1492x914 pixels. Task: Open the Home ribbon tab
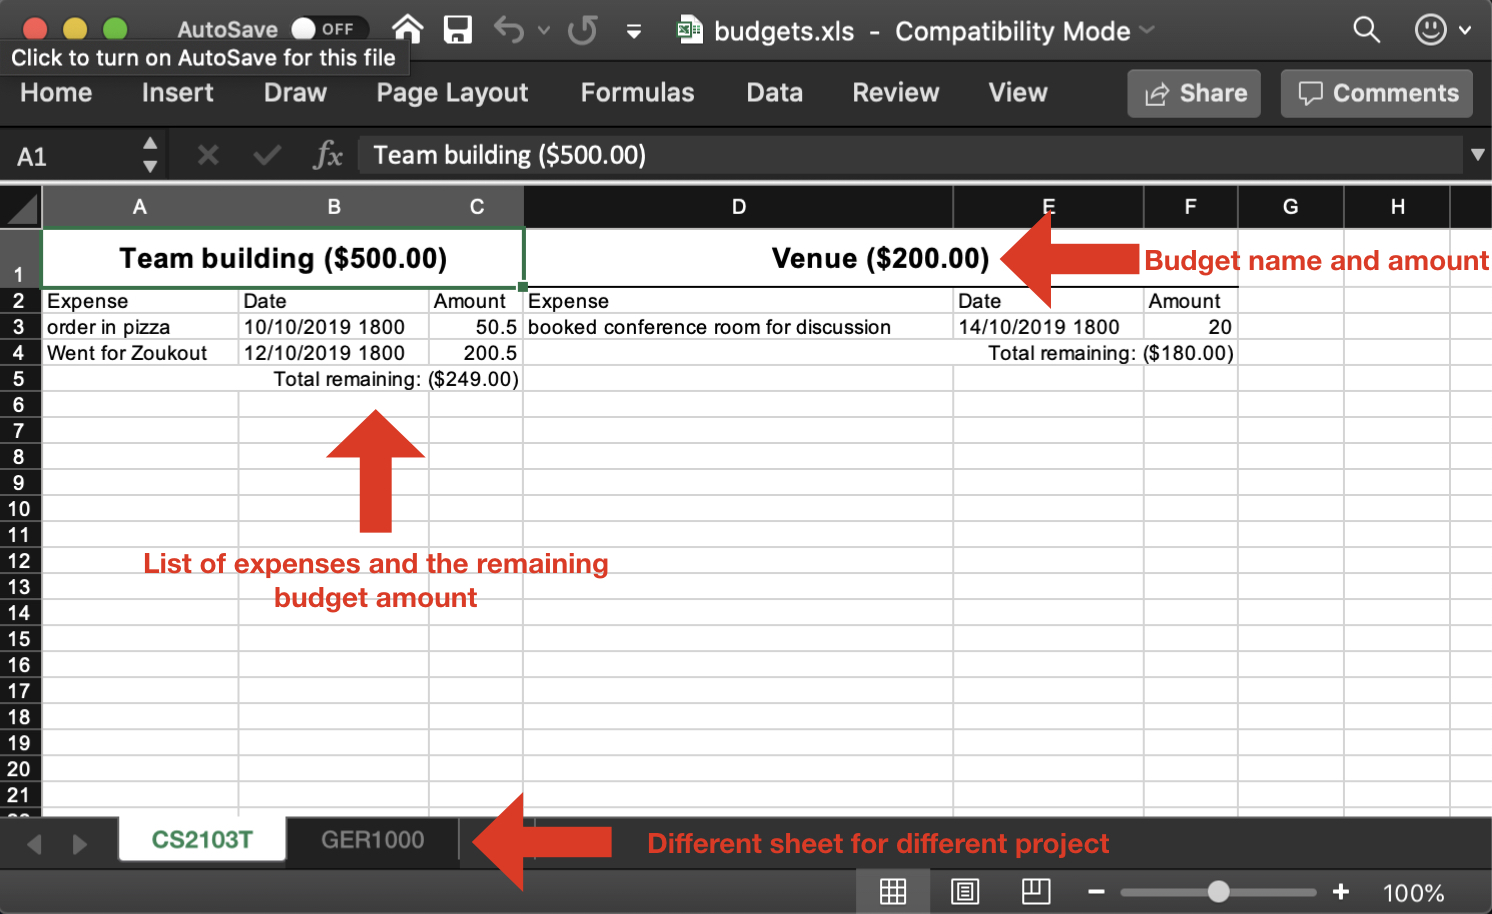[x=56, y=93]
